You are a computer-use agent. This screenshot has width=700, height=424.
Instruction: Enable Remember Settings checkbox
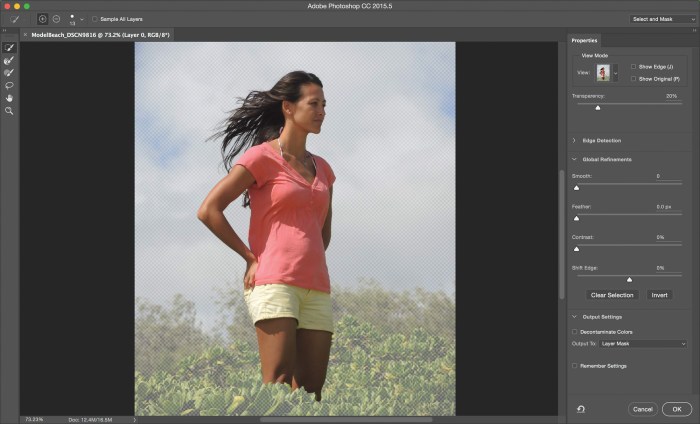tap(575, 366)
